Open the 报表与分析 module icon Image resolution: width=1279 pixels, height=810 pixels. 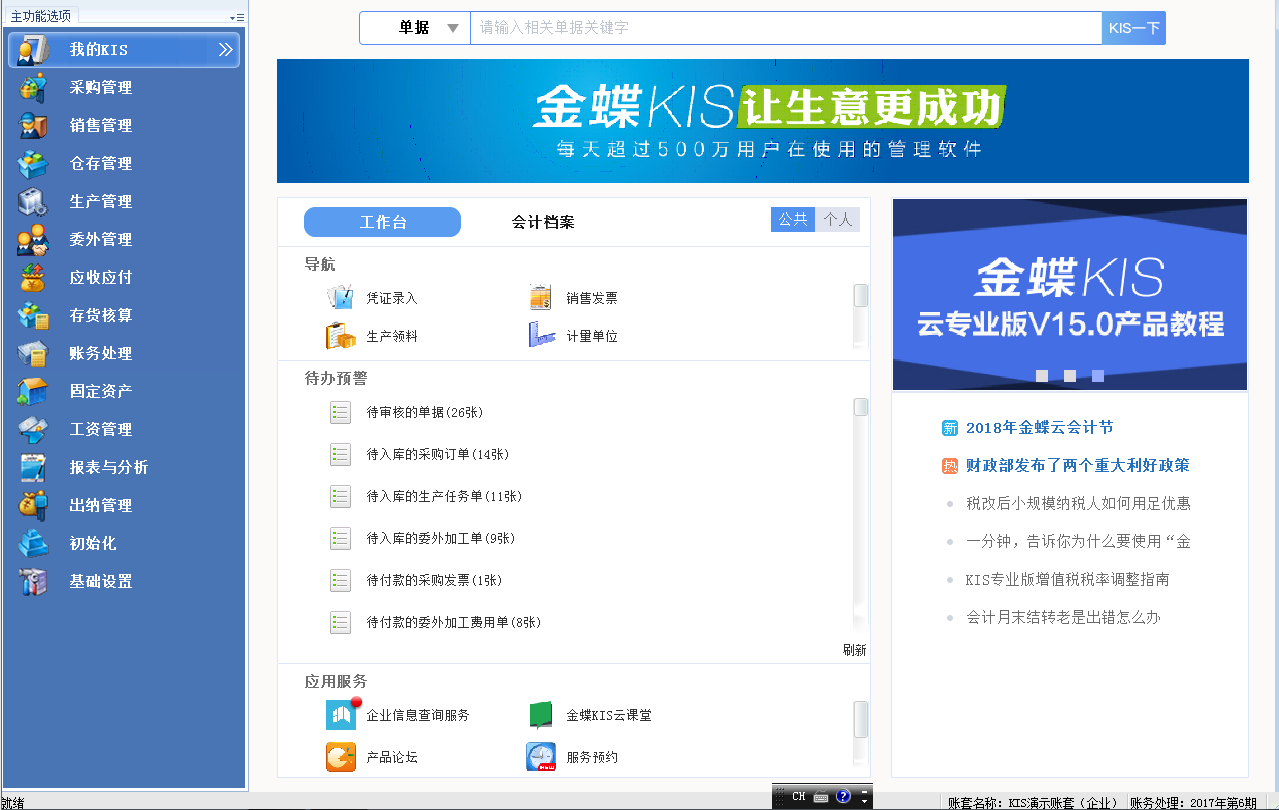click(33, 467)
